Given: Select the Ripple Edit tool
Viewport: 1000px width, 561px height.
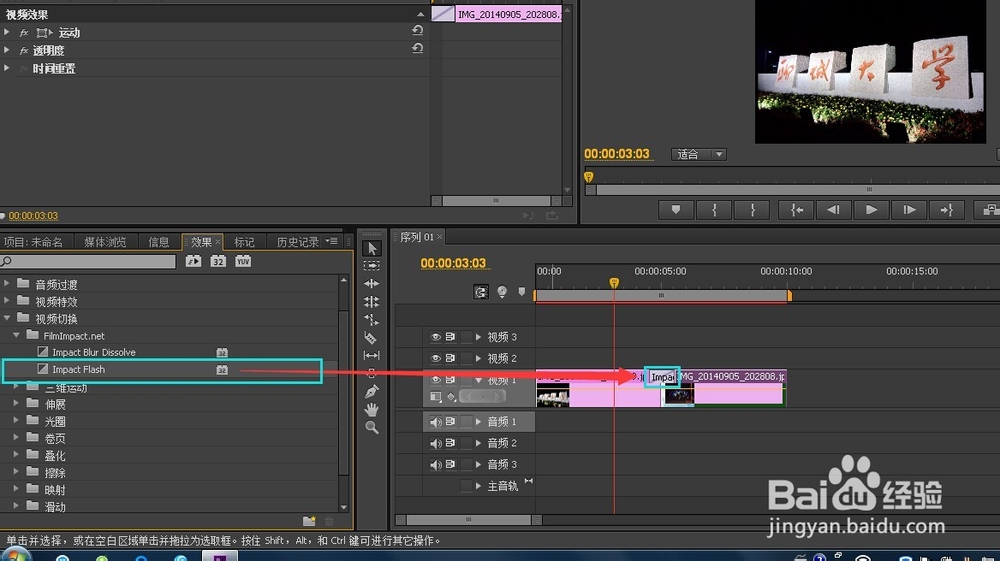Looking at the screenshot, I should point(371,284).
